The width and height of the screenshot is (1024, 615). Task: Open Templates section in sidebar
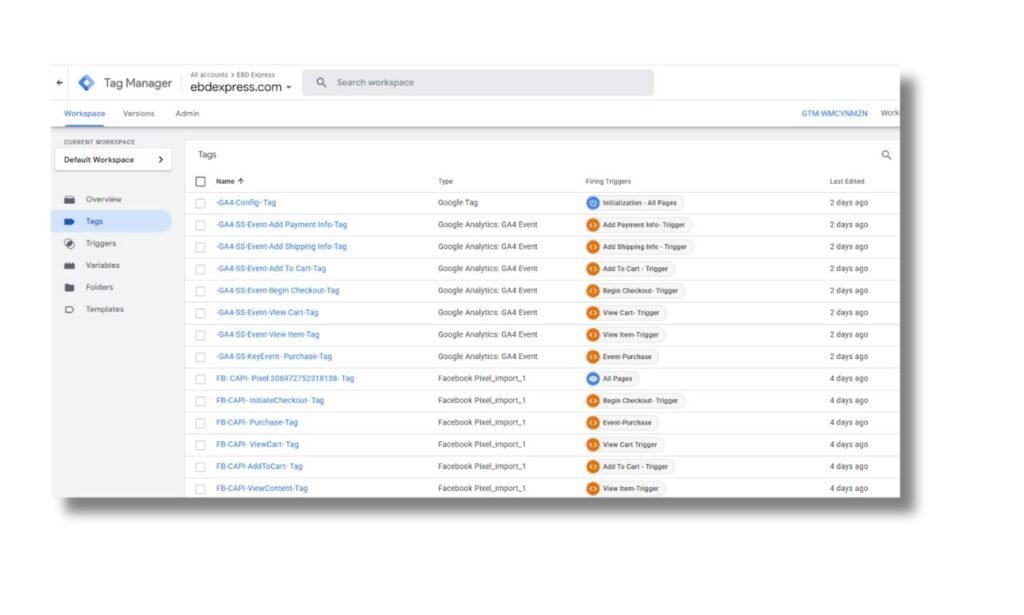[x=104, y=310]
